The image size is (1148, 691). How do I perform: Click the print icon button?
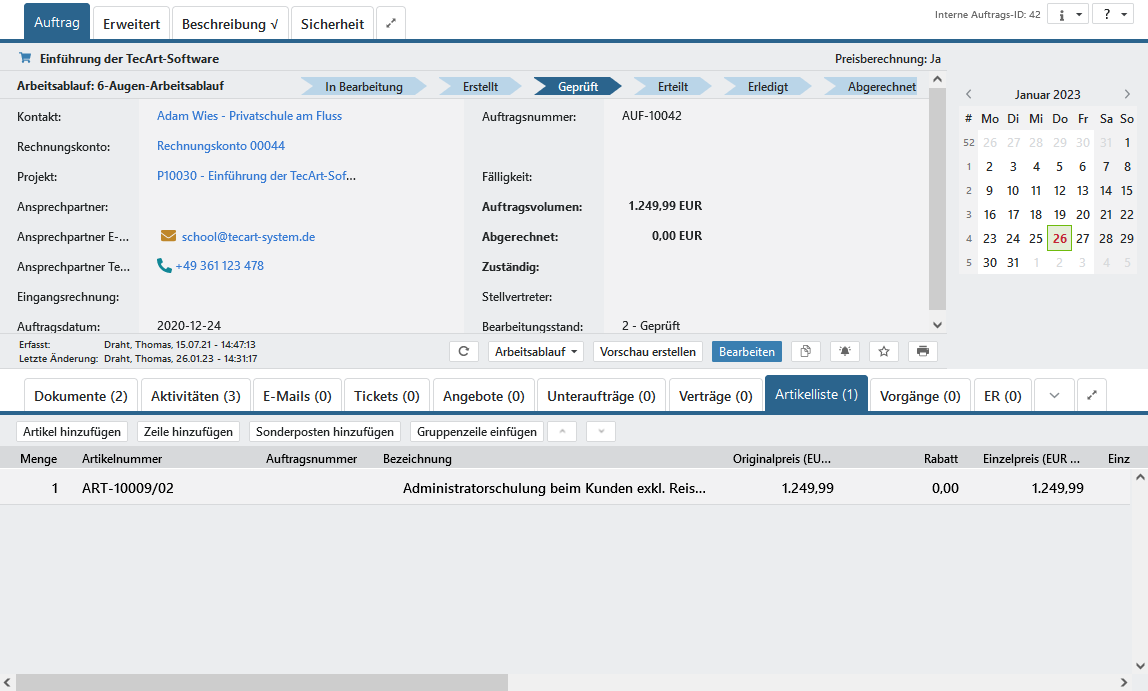tap(923, 352)
